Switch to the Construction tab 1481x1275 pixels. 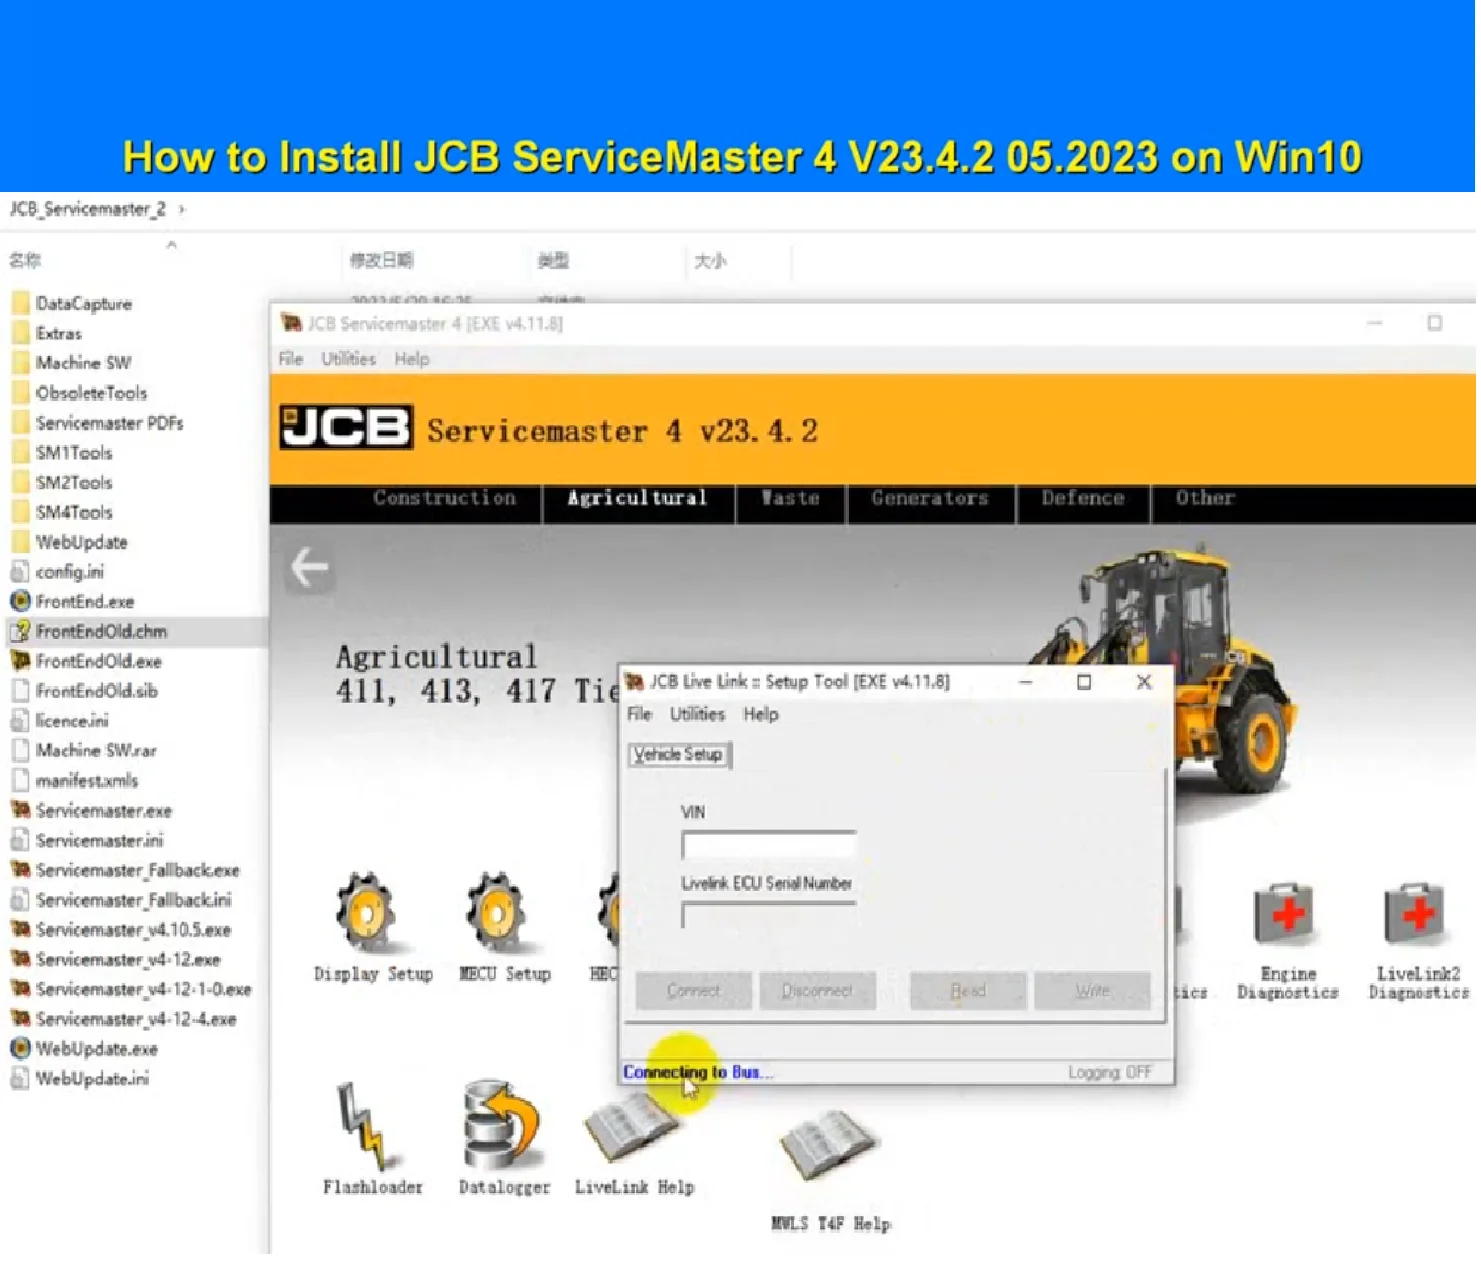tap(445, 500)
